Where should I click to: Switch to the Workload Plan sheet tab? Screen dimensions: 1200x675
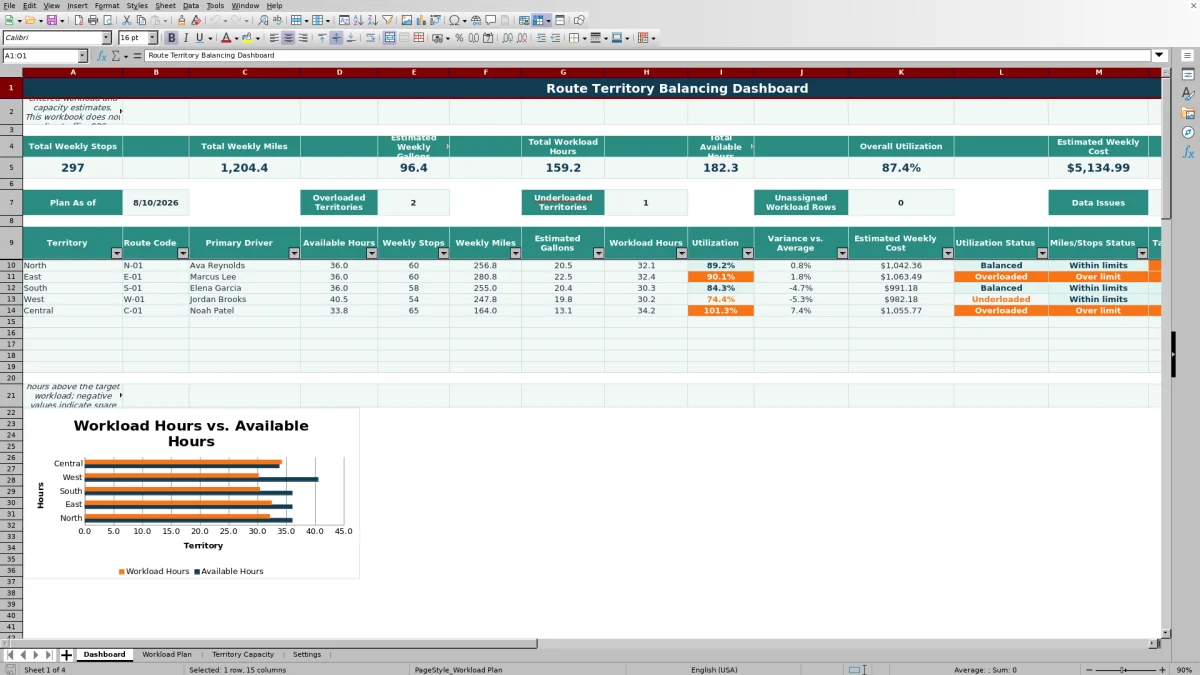(x=167, y=655)
